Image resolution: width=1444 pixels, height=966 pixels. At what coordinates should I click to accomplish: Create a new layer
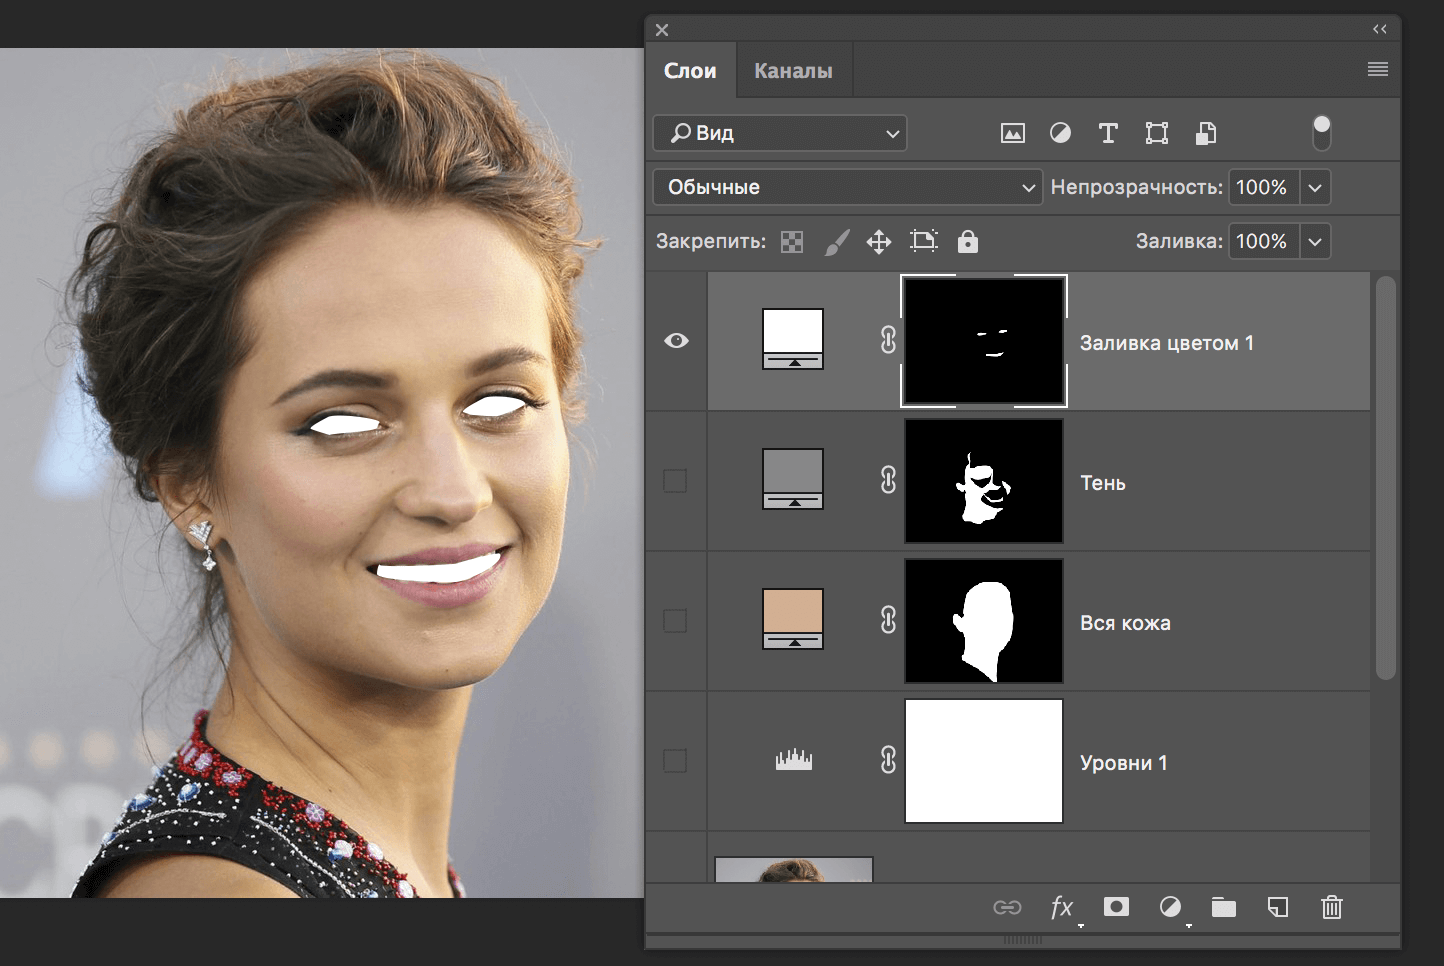coord(1277,908)
